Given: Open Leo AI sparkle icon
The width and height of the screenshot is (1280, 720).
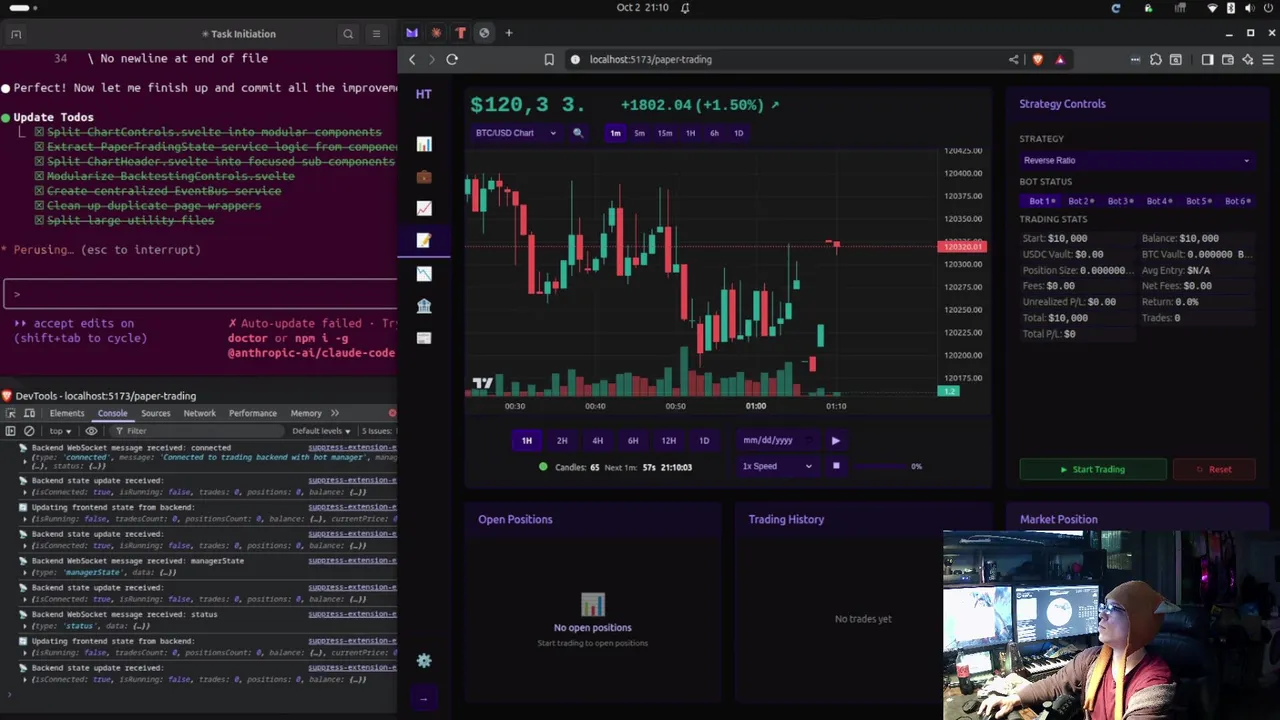Looking at the screenshot, I should click(1247, 59).
